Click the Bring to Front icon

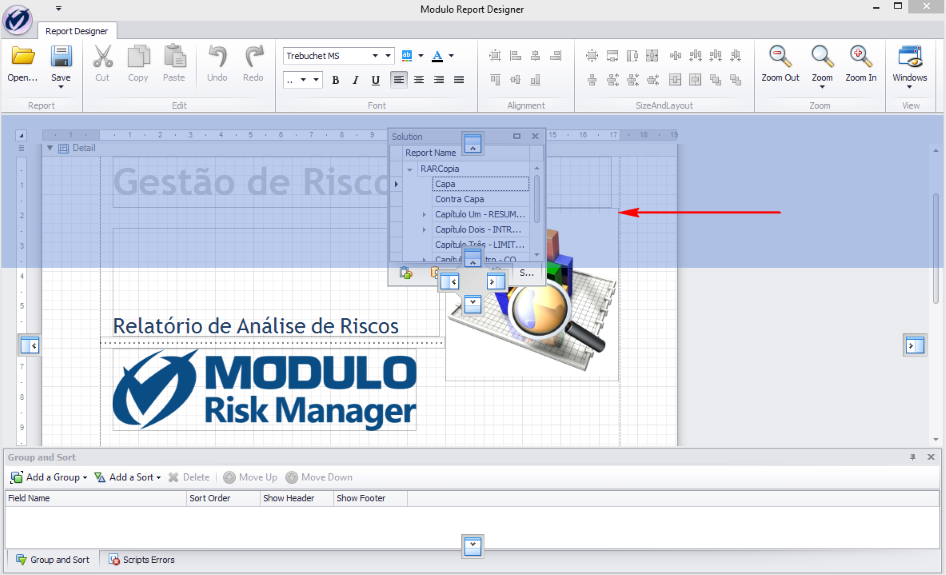point(716,79)
